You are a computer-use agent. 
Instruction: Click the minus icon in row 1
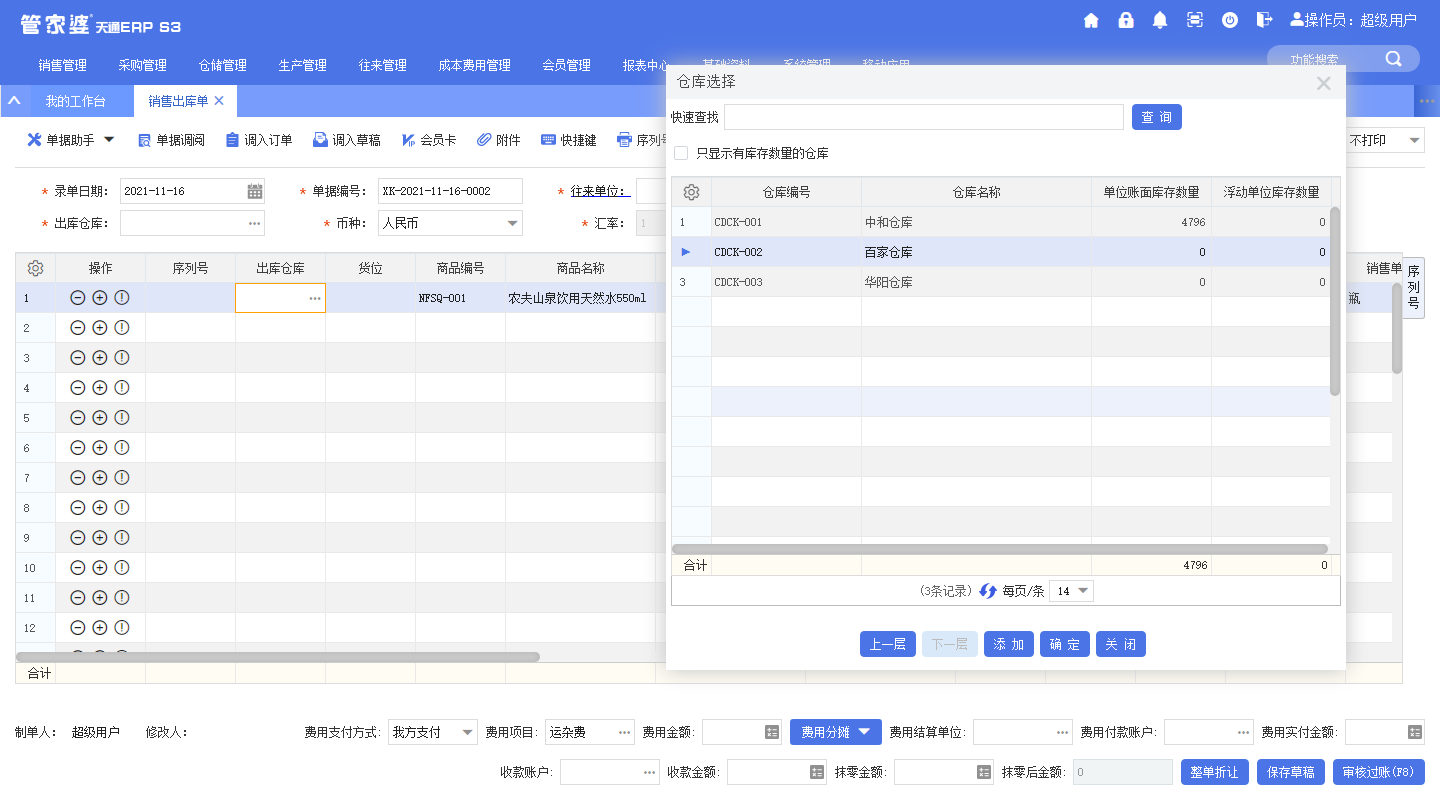click(x=78, y=298)
